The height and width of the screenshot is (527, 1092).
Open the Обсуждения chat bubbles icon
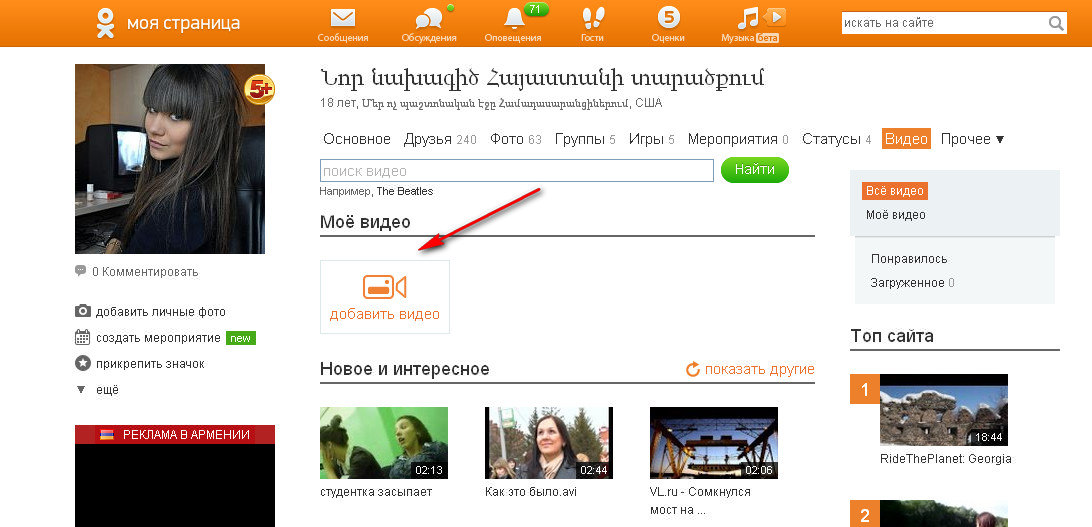(429, 18)
